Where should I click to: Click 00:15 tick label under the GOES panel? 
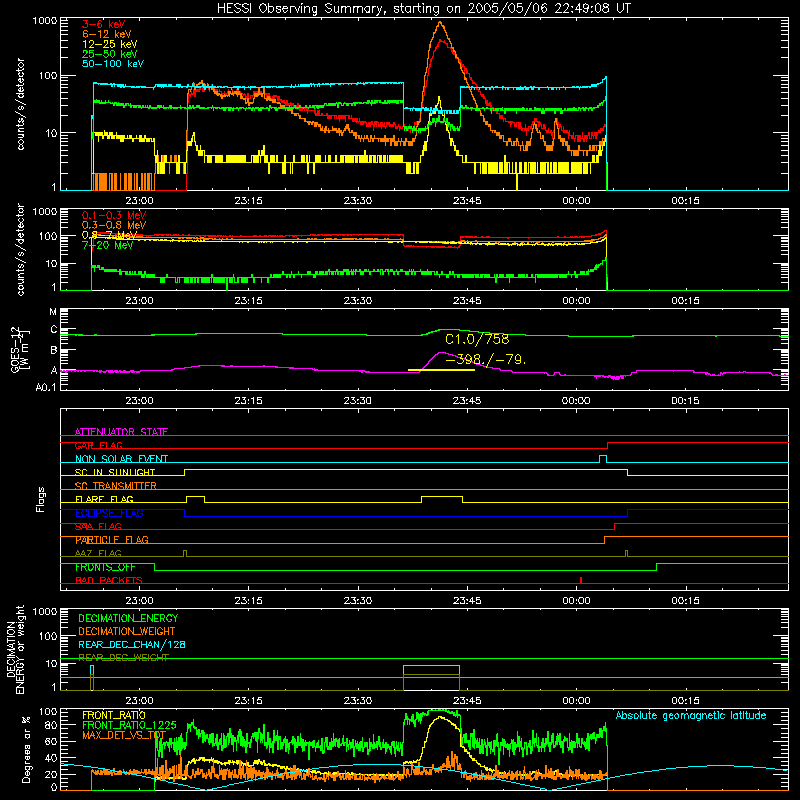685,401
